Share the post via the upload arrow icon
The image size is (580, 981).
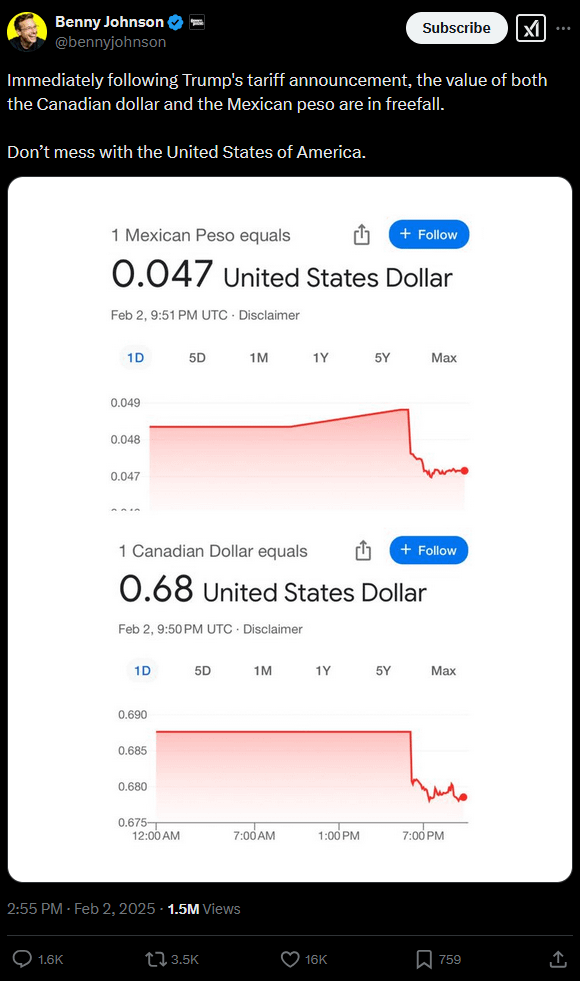pos(558,958)
